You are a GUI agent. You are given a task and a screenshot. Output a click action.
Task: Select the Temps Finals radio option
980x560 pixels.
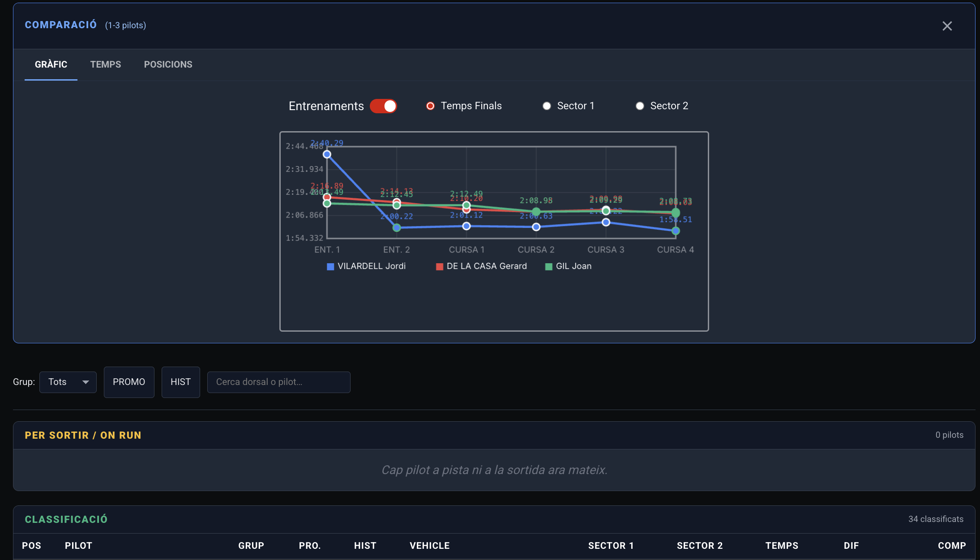click(430, 106)
